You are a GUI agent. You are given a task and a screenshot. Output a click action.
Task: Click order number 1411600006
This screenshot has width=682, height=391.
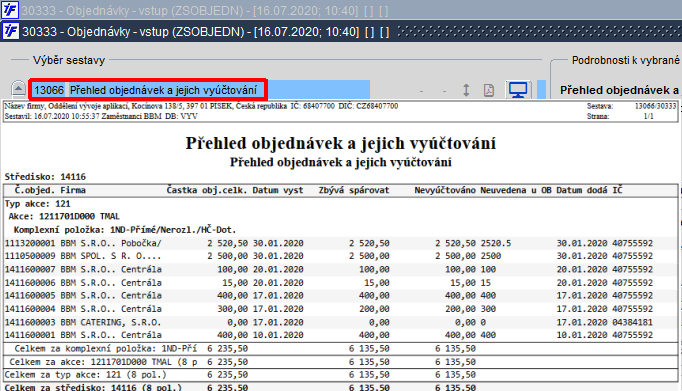pos(30,283)
